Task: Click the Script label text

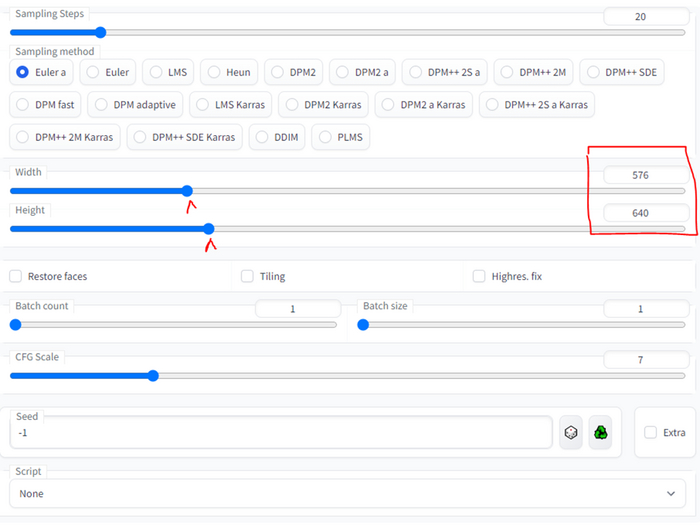Action: coord(28,471)
